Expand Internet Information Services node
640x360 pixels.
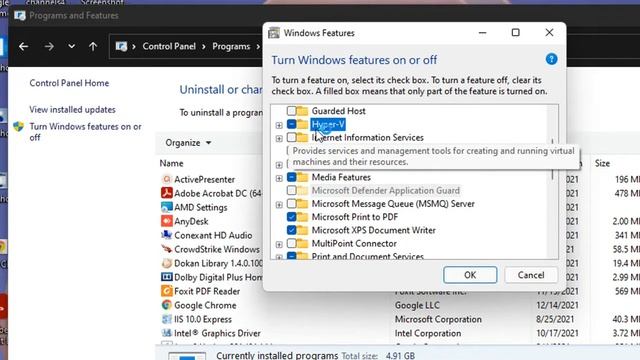click(279, 139)
